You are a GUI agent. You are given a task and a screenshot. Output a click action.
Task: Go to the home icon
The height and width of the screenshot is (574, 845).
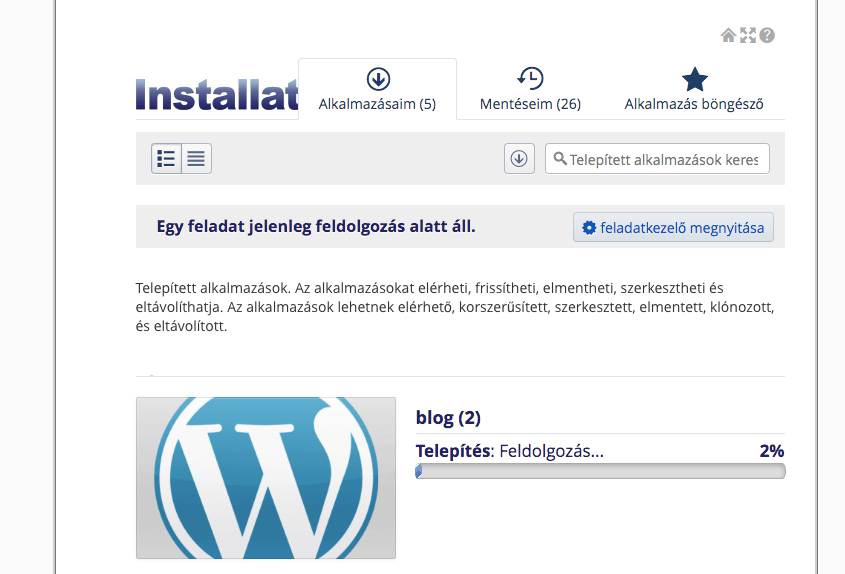coord(728,35)
